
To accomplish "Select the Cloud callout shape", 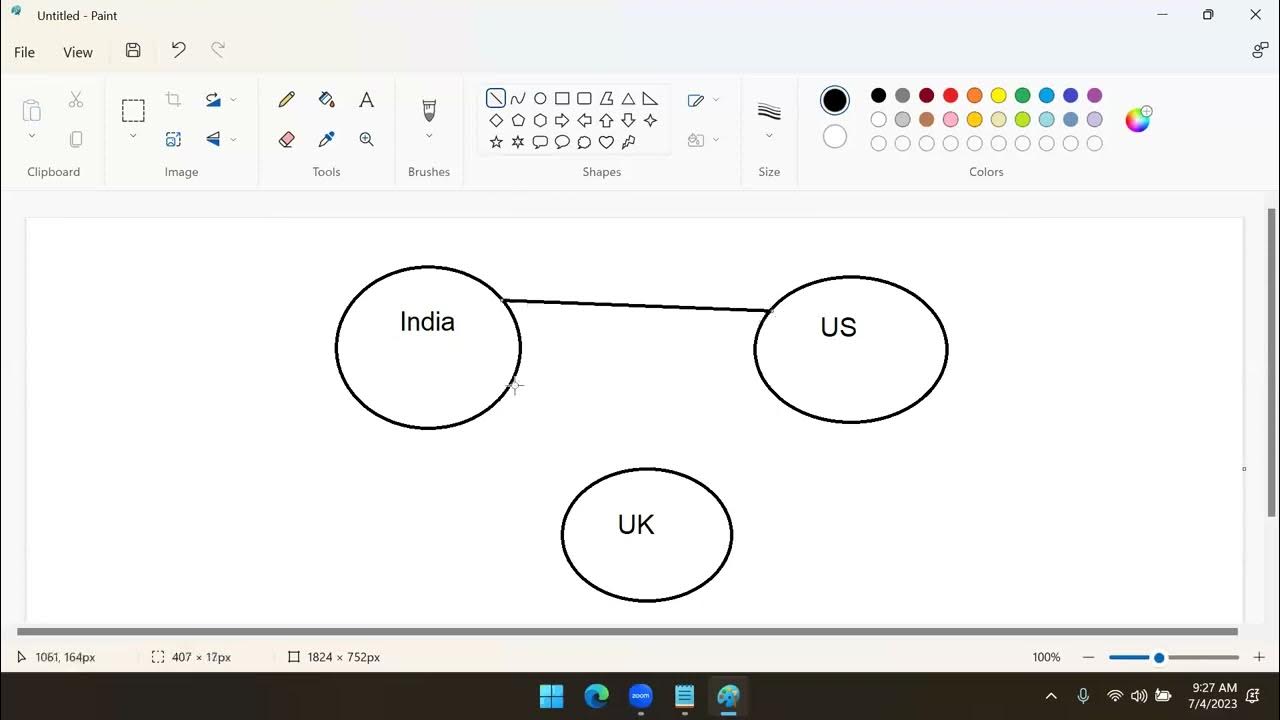I will tap(584, 142).
